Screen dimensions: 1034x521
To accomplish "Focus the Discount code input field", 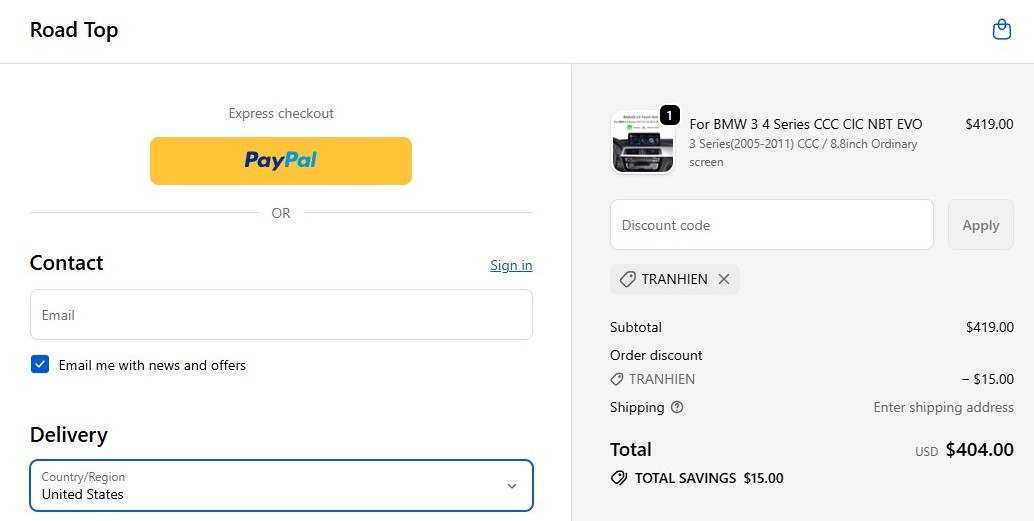I will 771,225.
